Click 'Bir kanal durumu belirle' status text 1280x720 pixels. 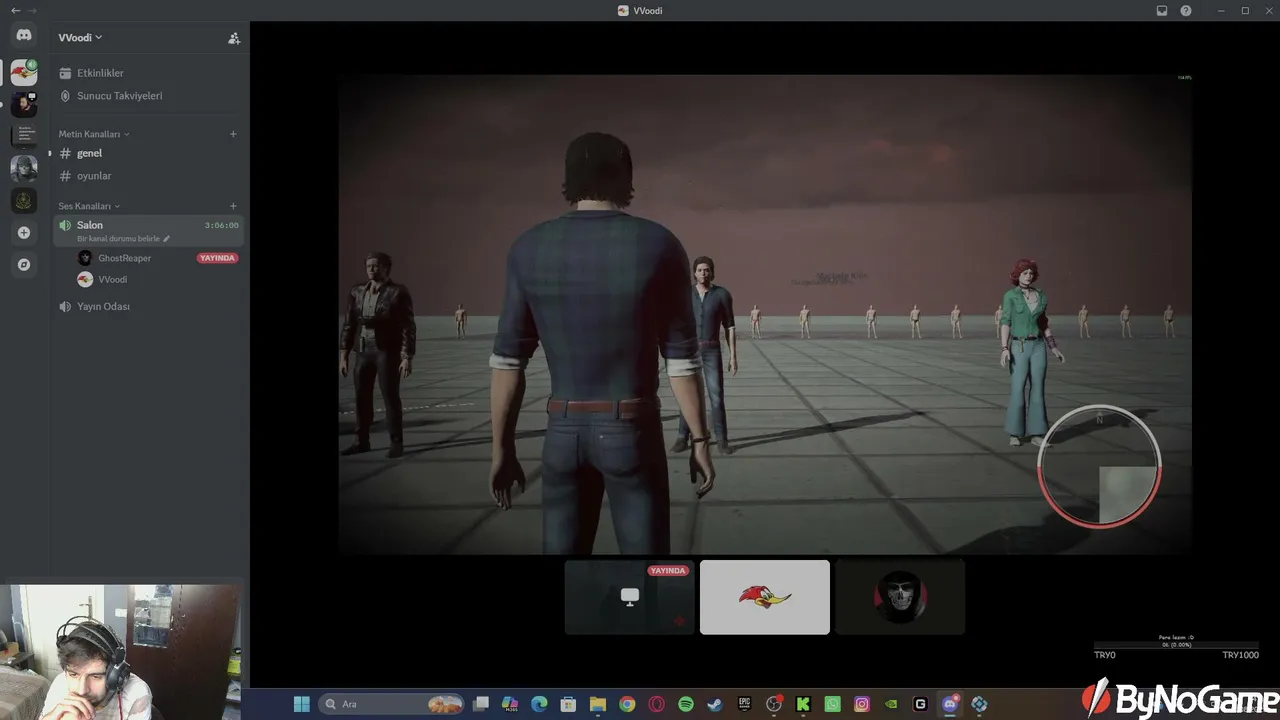pos(118,239)
